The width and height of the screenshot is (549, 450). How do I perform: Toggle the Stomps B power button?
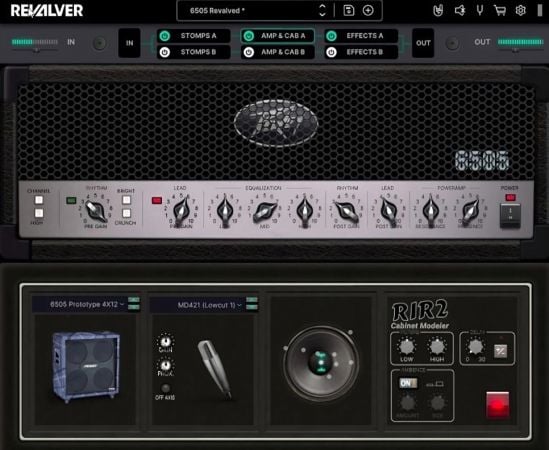pyautogui.click(x=165, y=52)
